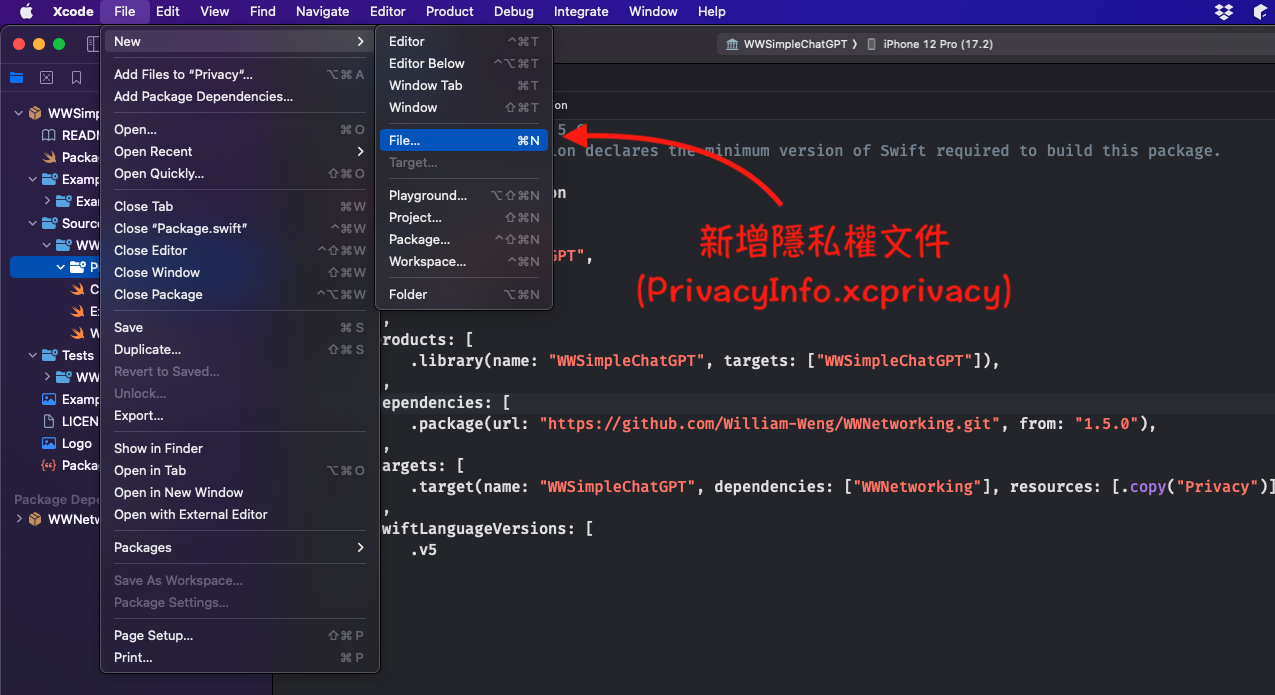1275x695 pixels.
Task: Open the Edit menu
Action: point(168,11)
